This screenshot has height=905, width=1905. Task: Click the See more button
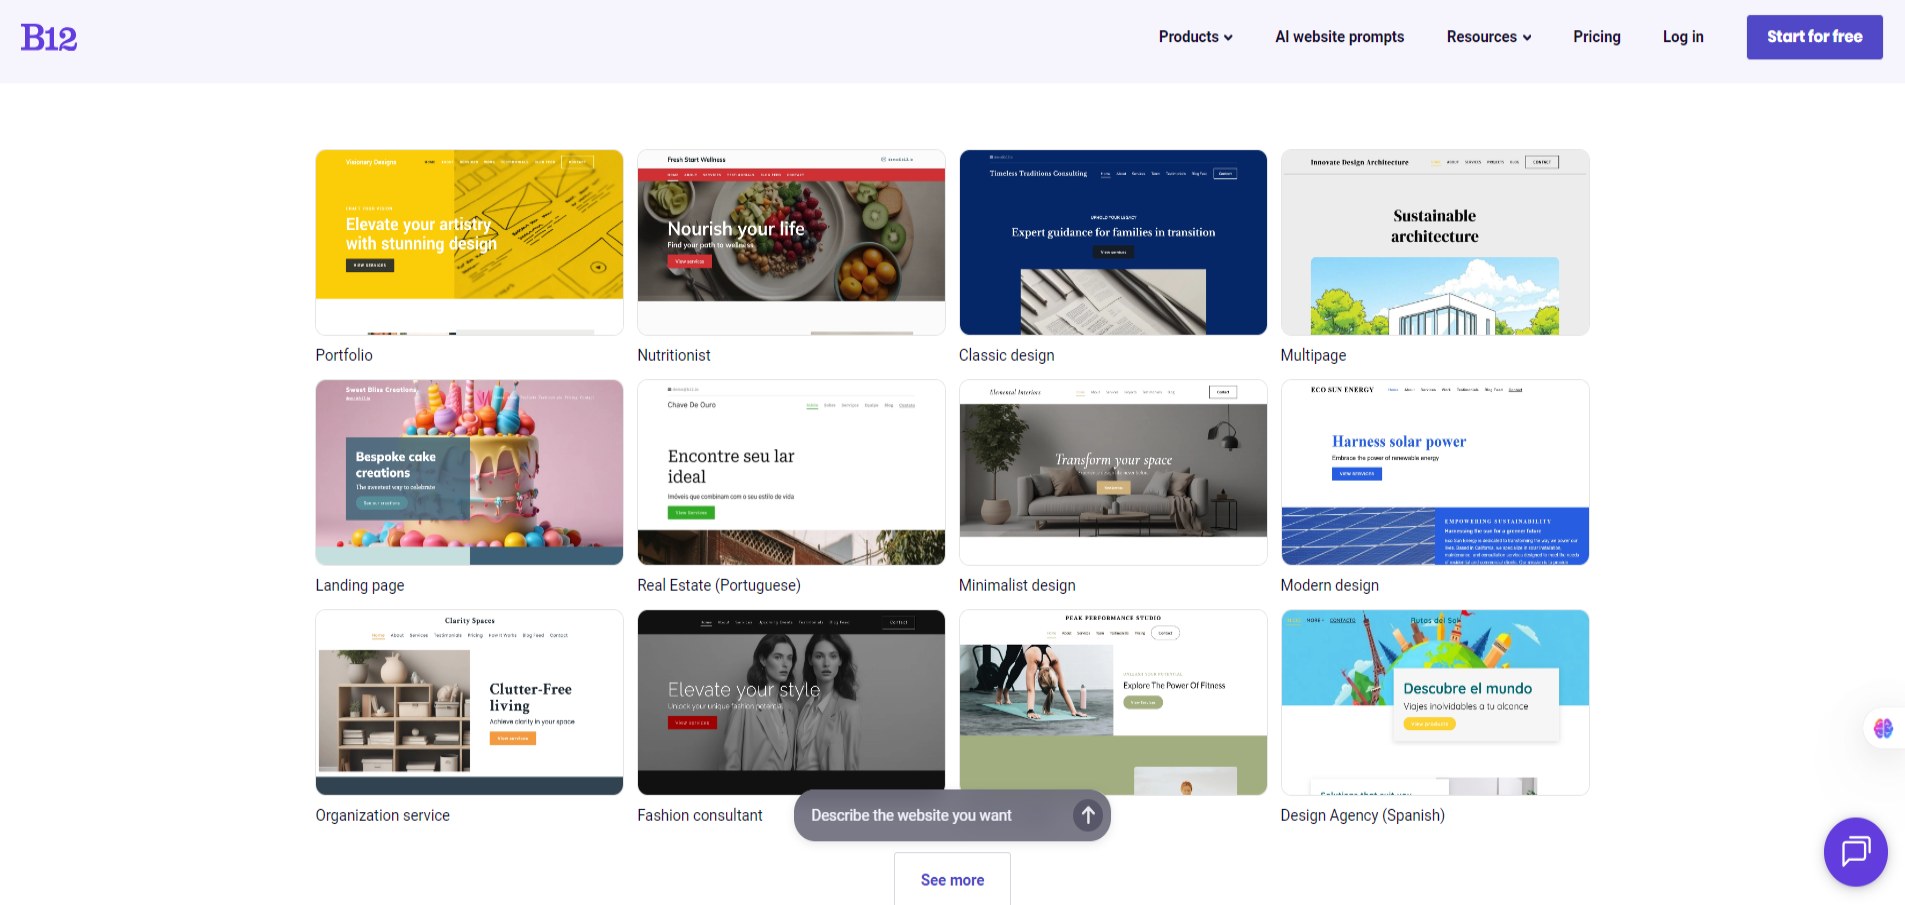(x=952, y=879)
